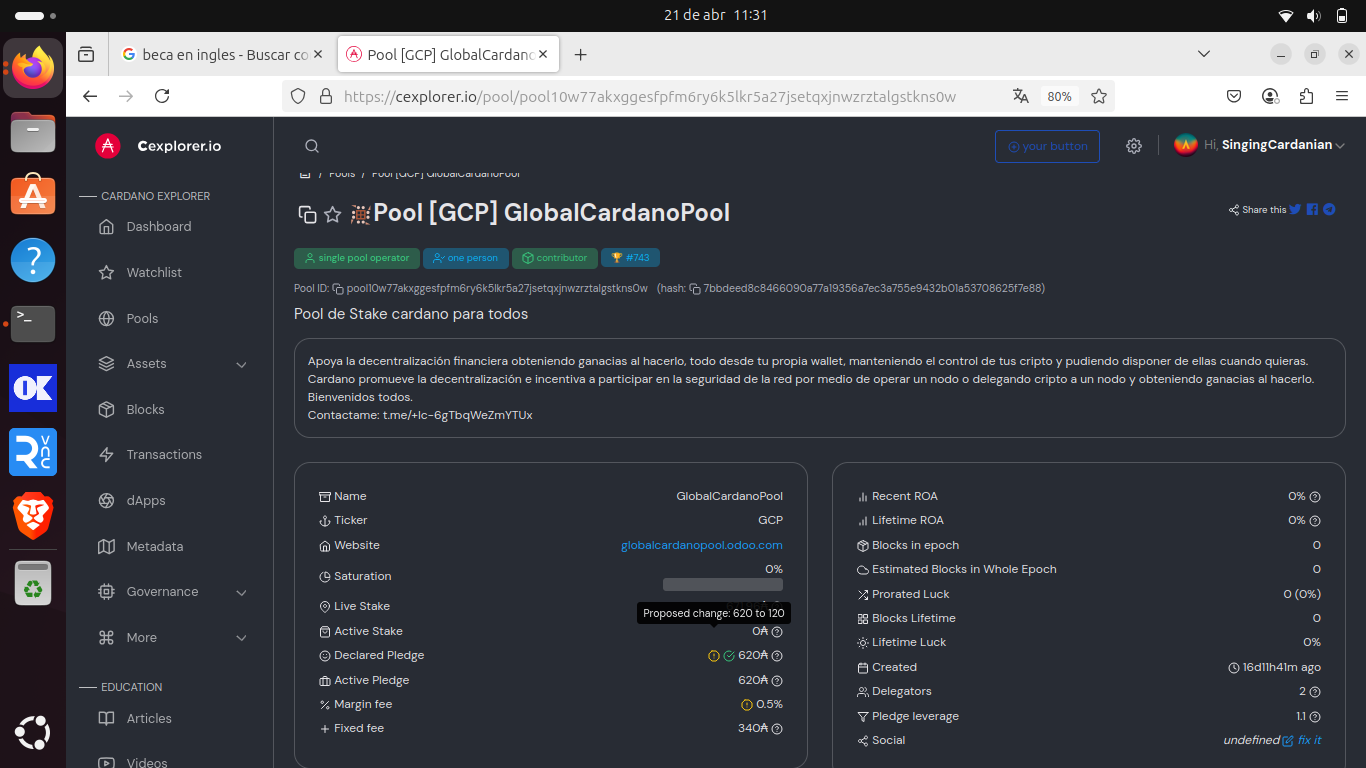Share this pool on Twitter
The image size is (1366, 768).
[x=1295, y=210]
